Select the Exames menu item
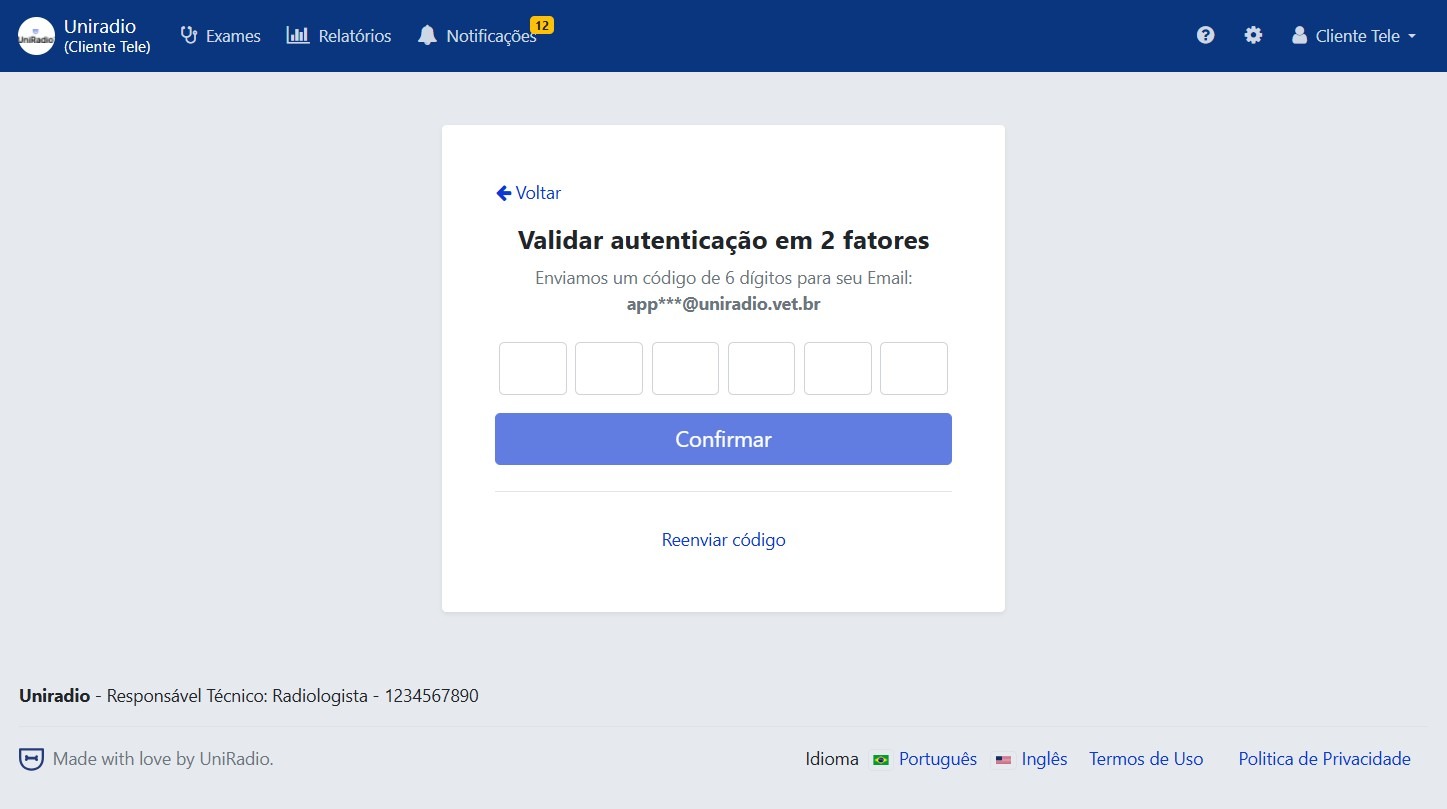The width and height of the screenshot is (1447, 809). 232,35
